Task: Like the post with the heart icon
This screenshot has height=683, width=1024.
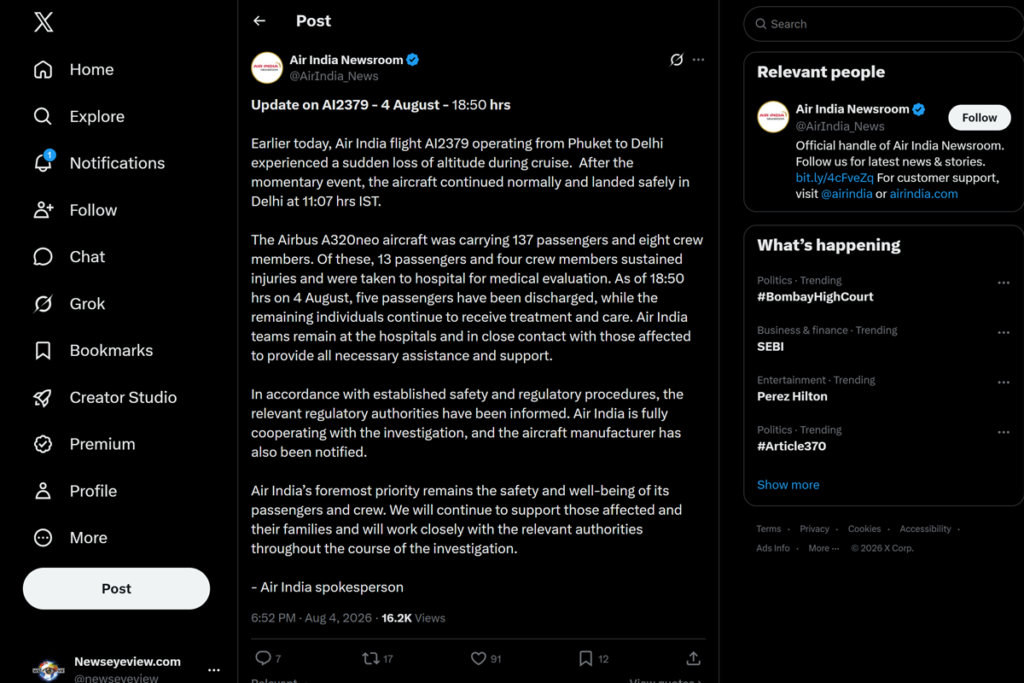Action: pyautogui.click(x=478, y=658)
